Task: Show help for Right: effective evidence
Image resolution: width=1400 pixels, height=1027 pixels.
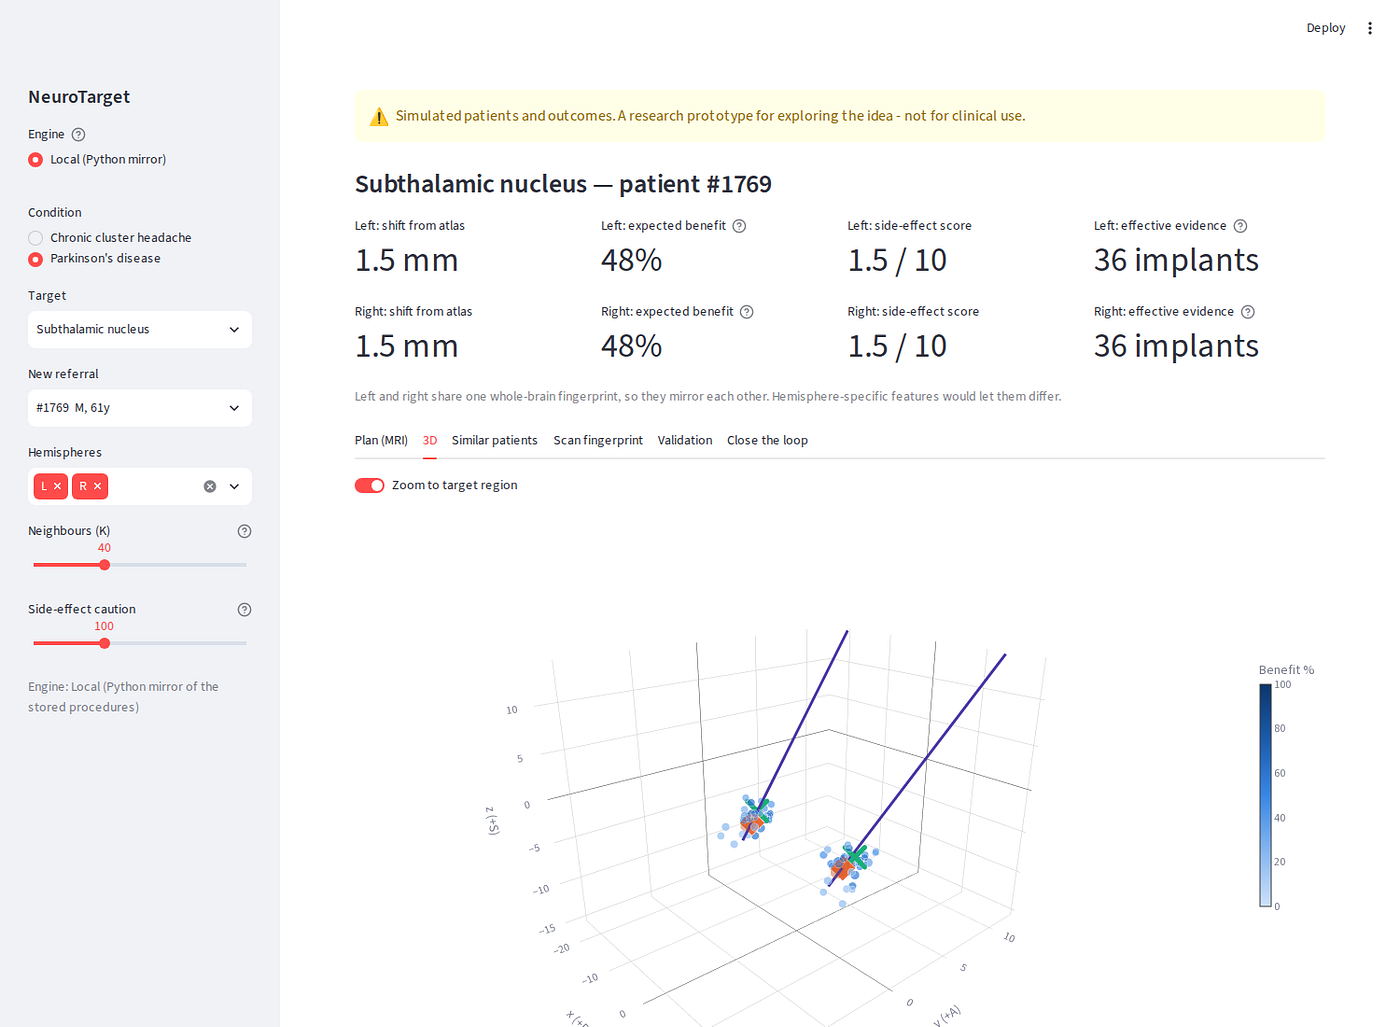Action: click(x=1248, y=312)
